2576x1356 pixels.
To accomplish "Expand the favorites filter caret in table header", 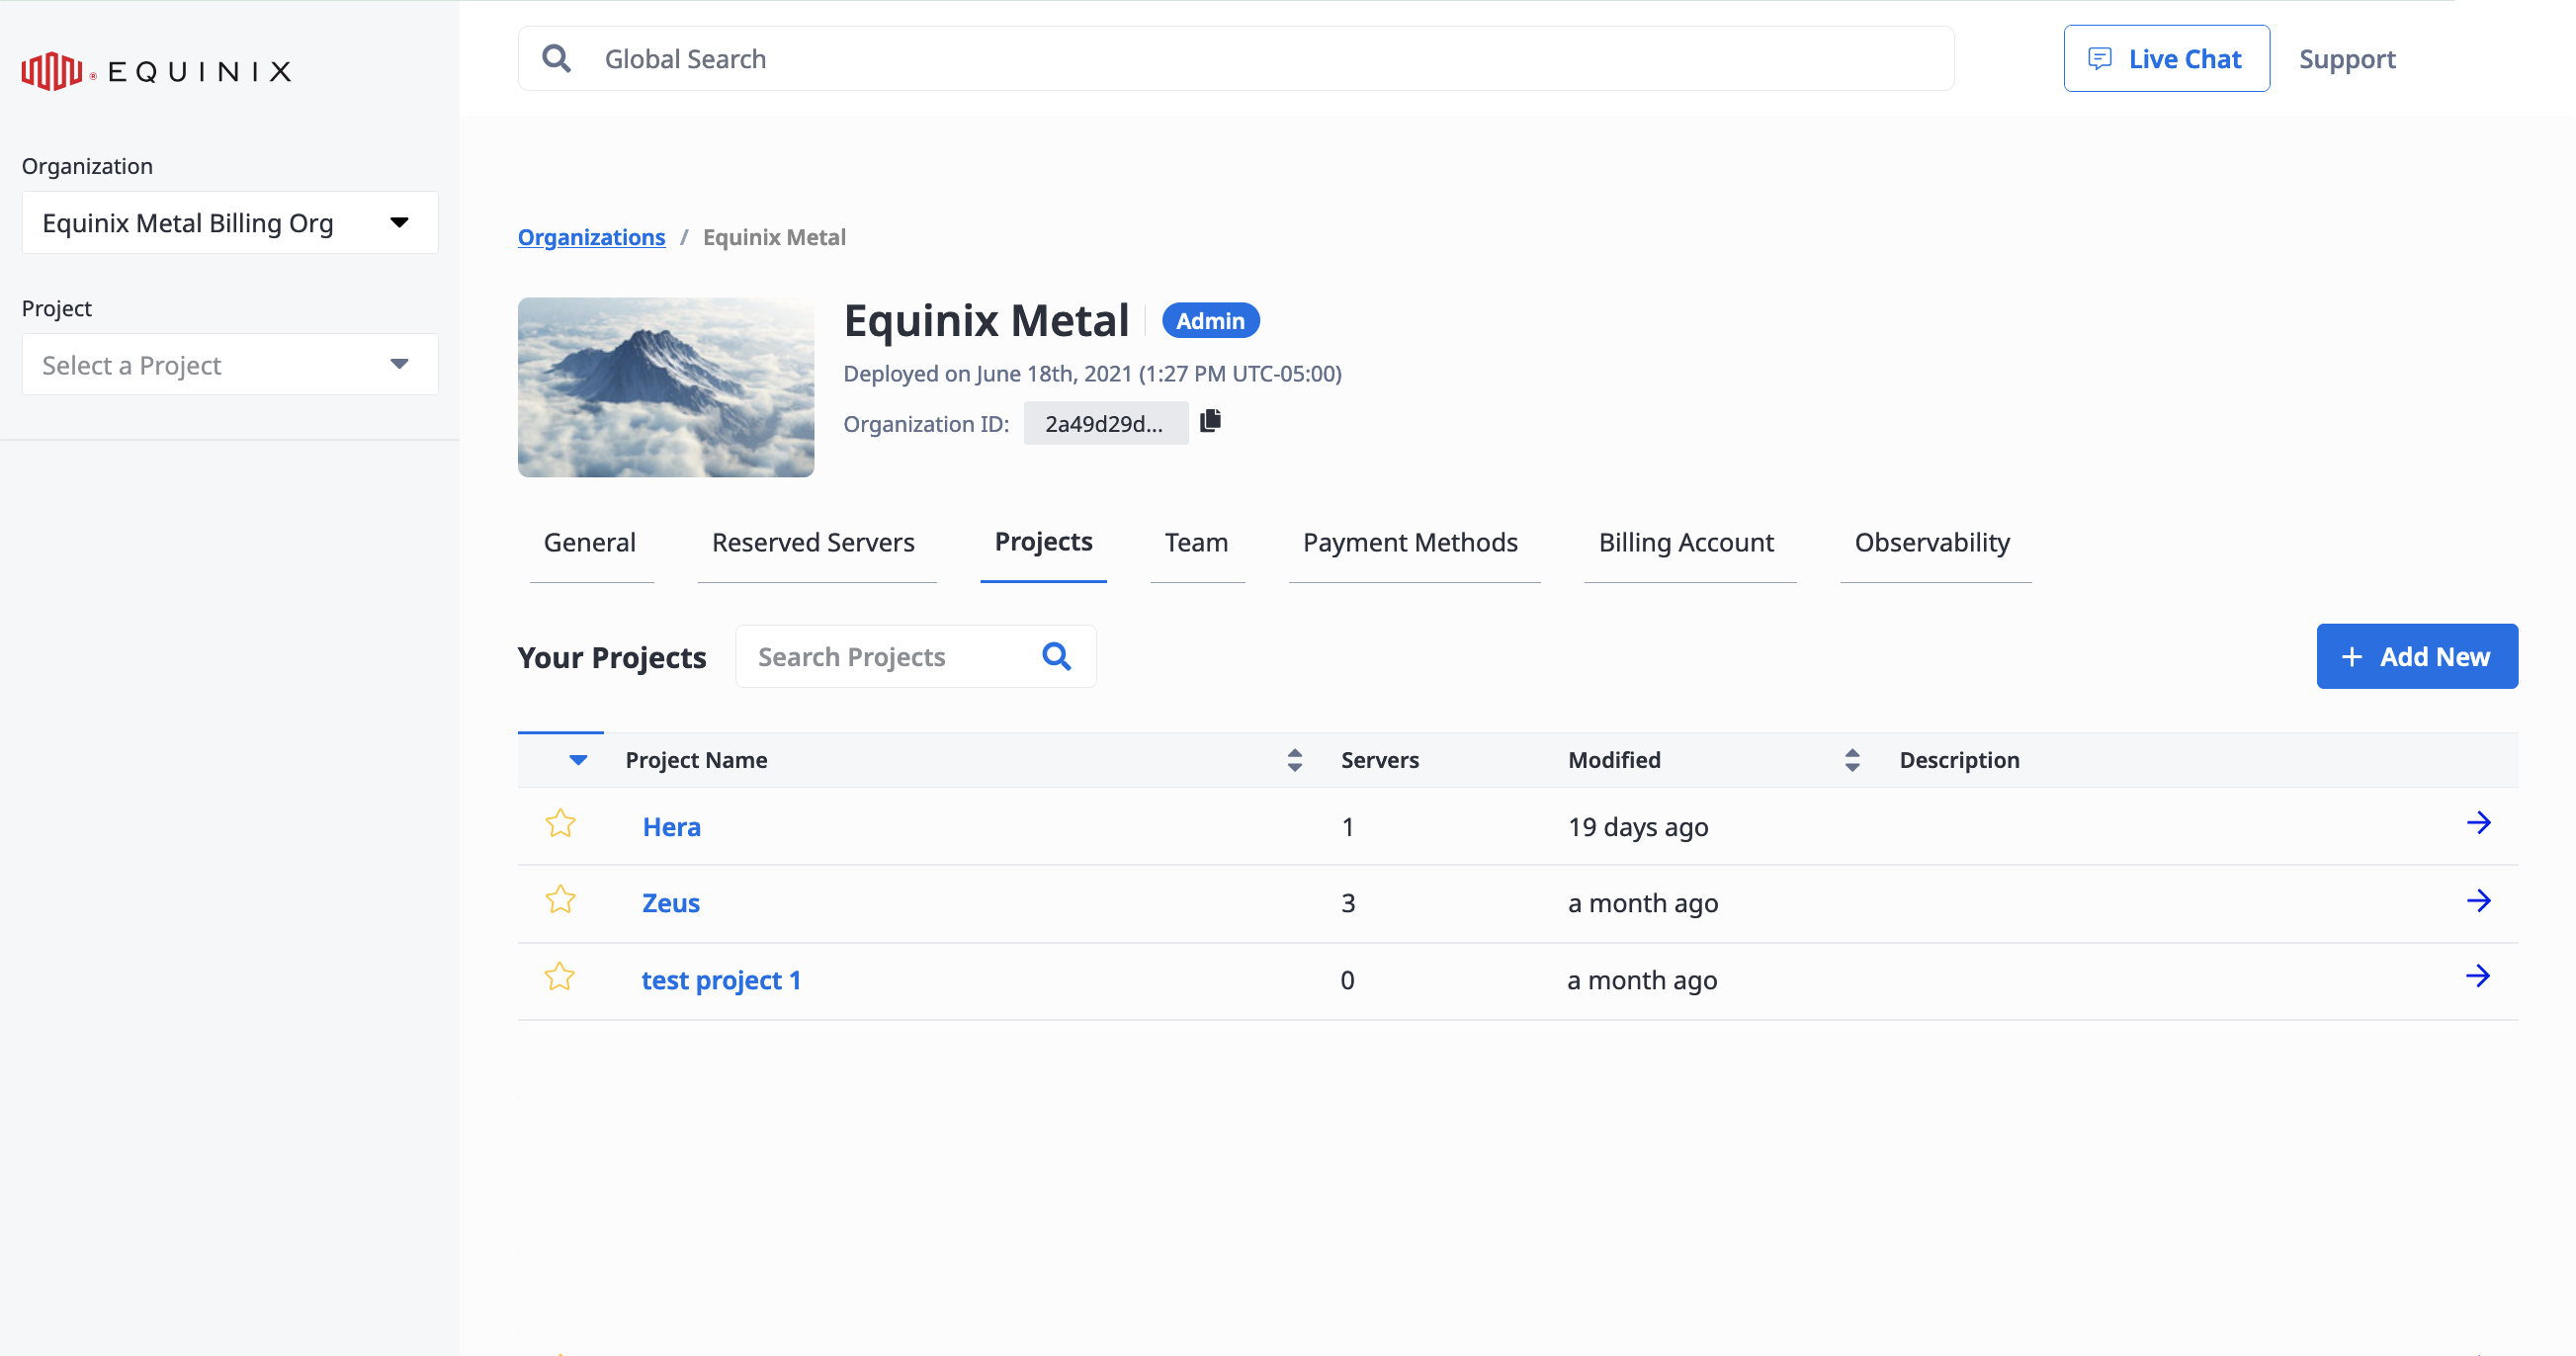I will (x=578, y=760).
